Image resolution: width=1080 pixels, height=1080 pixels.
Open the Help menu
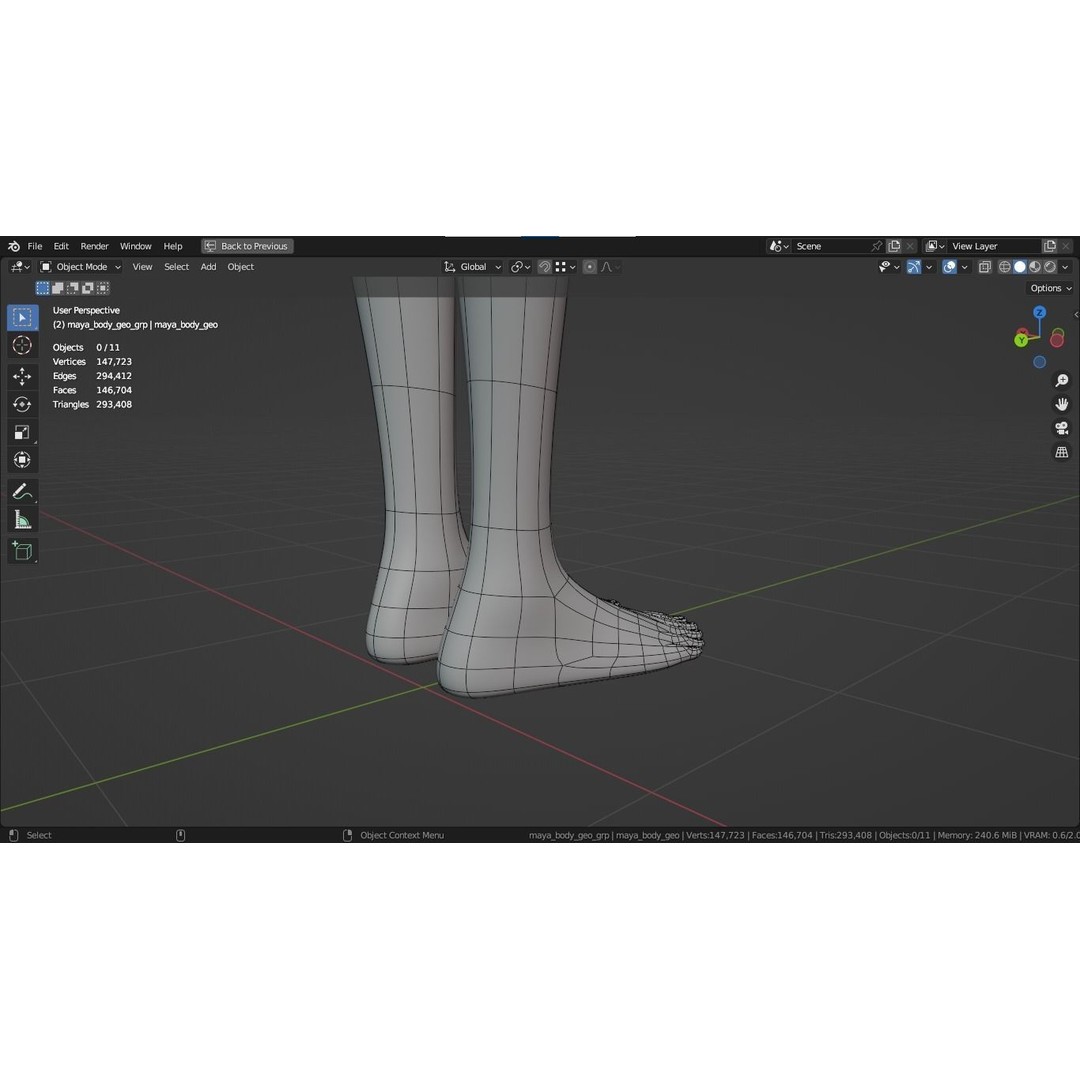click(173, 246)
